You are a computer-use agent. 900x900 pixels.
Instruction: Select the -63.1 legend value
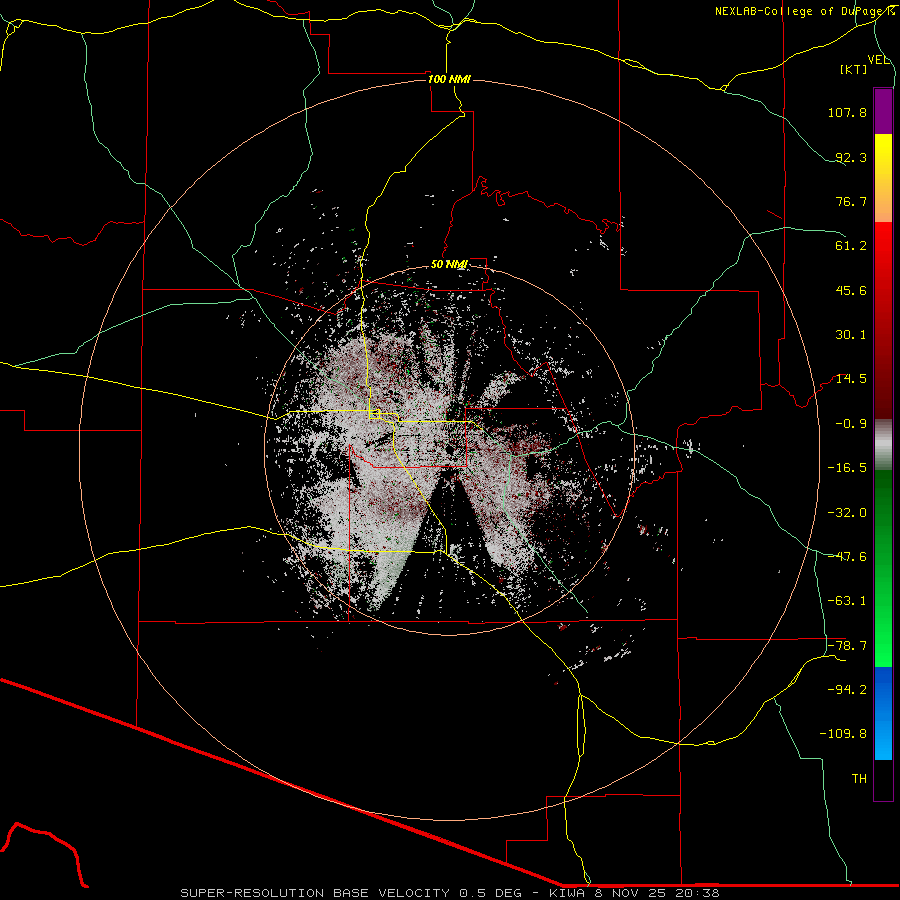847,601
